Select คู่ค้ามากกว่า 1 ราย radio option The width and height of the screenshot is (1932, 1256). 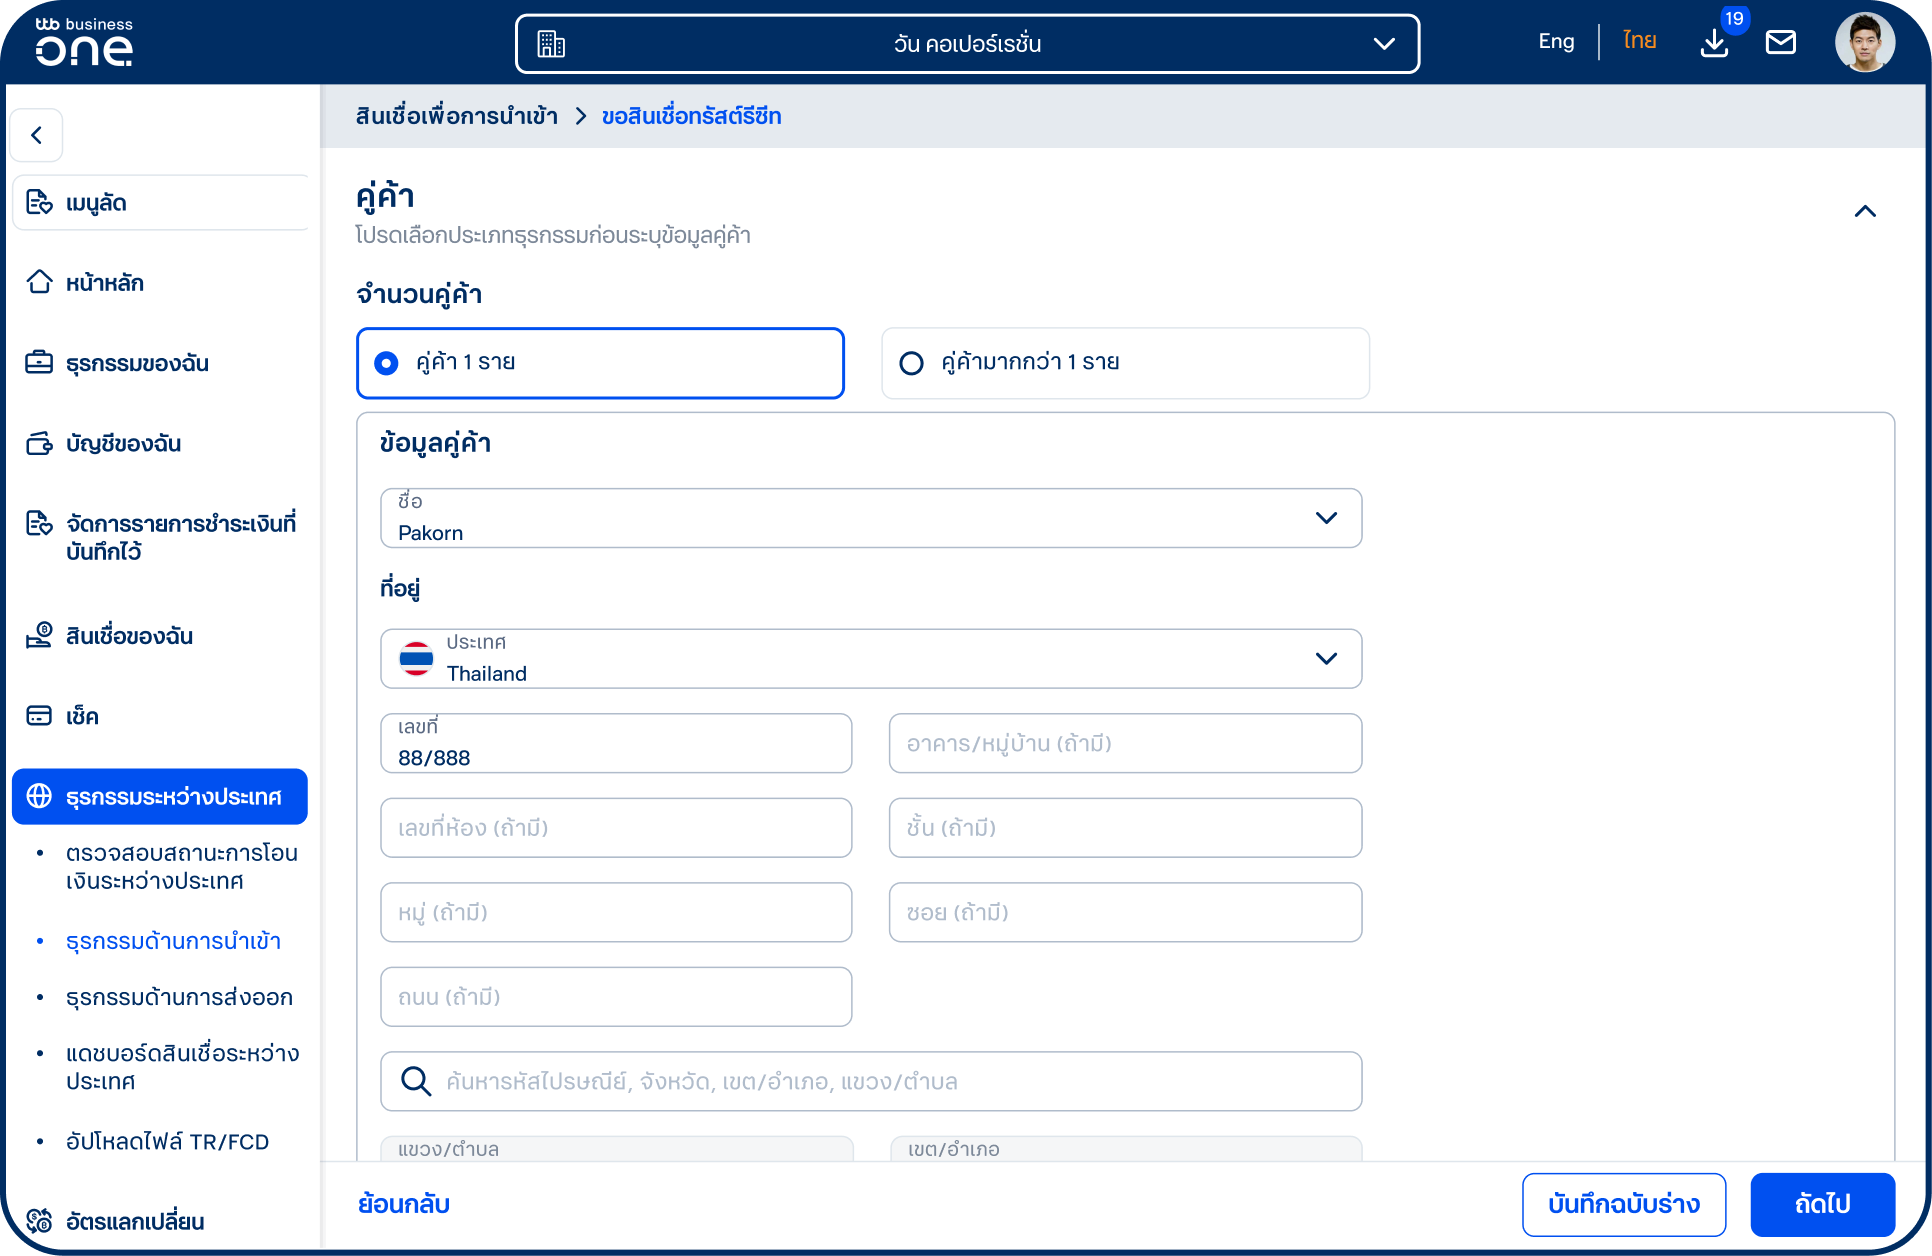coord(1125,363)
